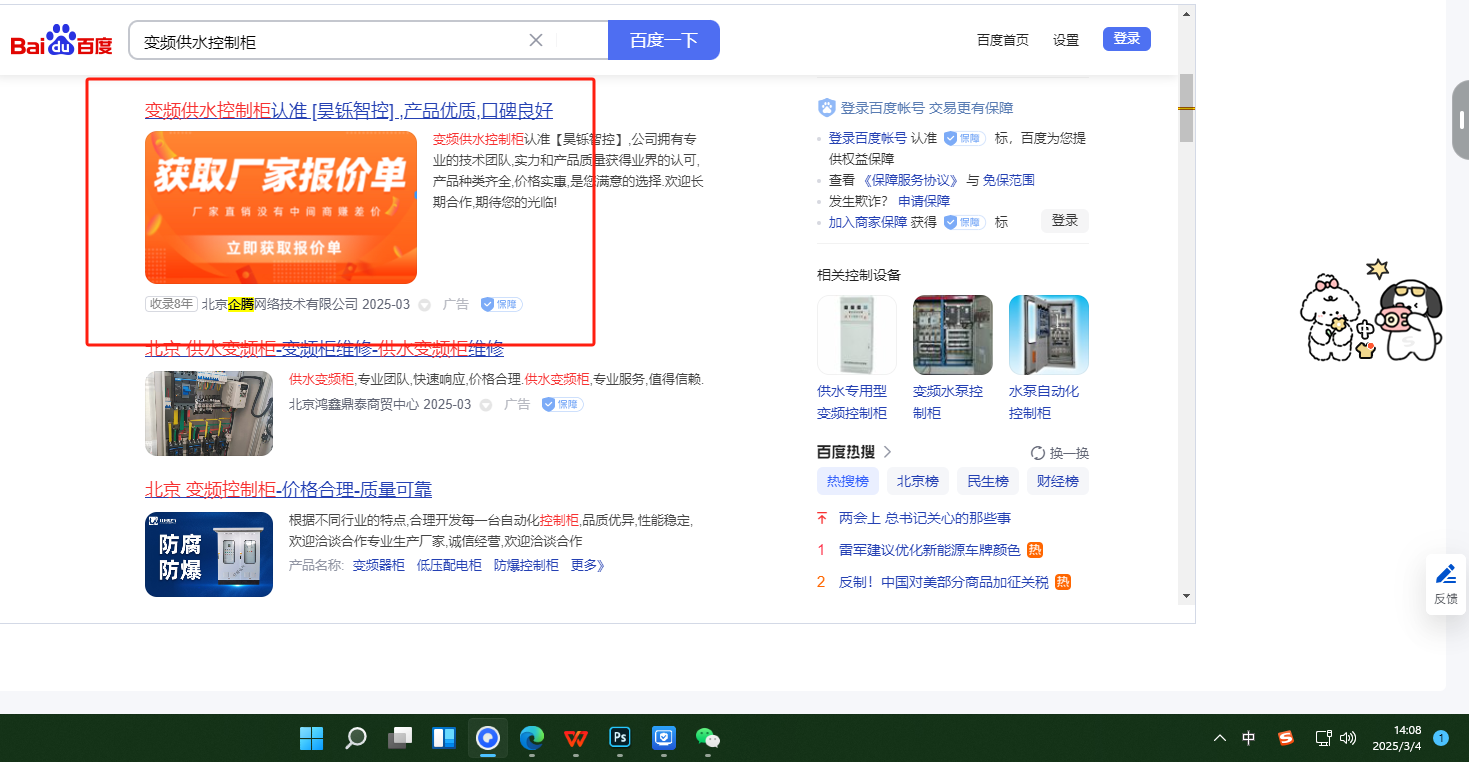
Task: Click the shield paw icon beside 登录百度帐号
Action: click(826, 108)
